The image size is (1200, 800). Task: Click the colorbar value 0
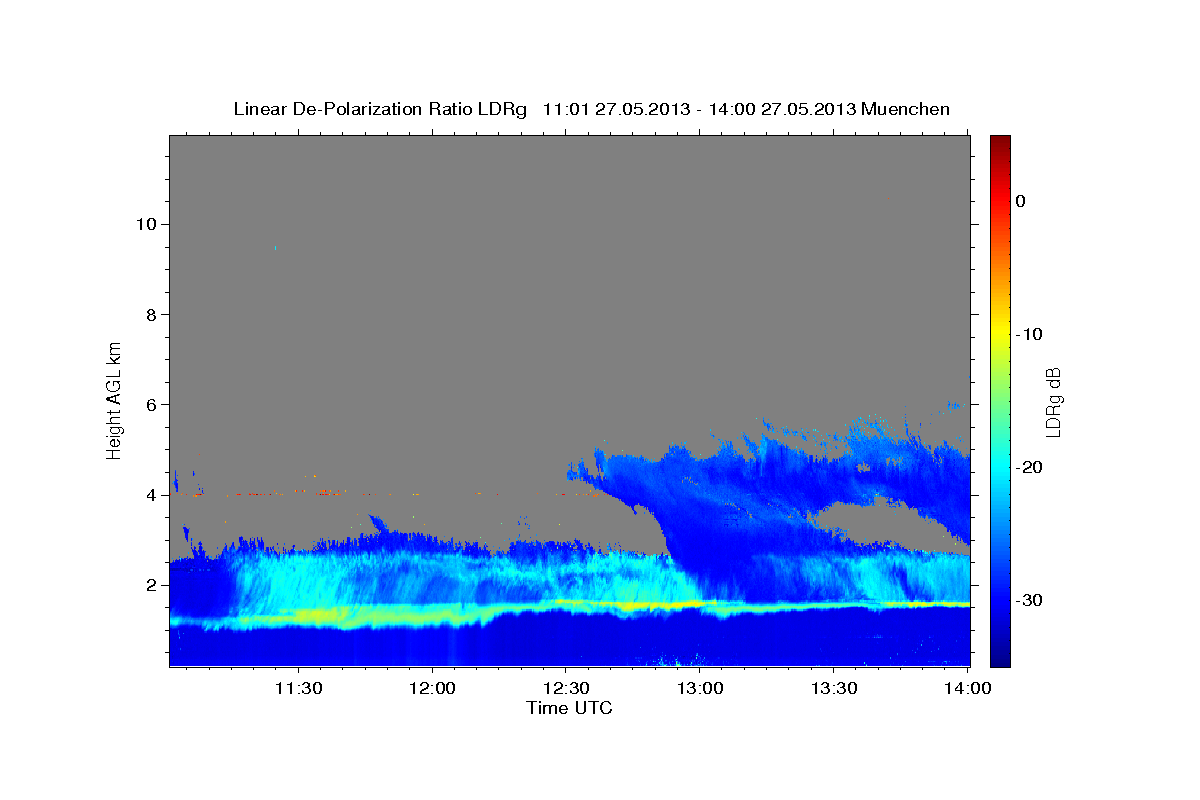point(1021,201)
